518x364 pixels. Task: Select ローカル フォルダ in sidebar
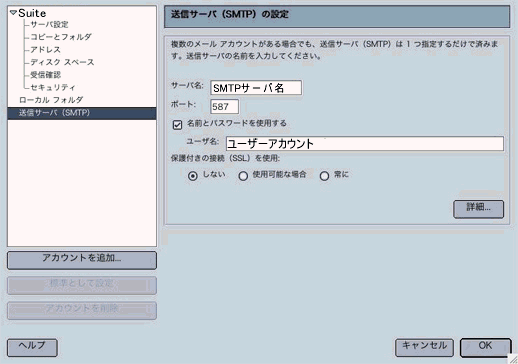point(51,100)
